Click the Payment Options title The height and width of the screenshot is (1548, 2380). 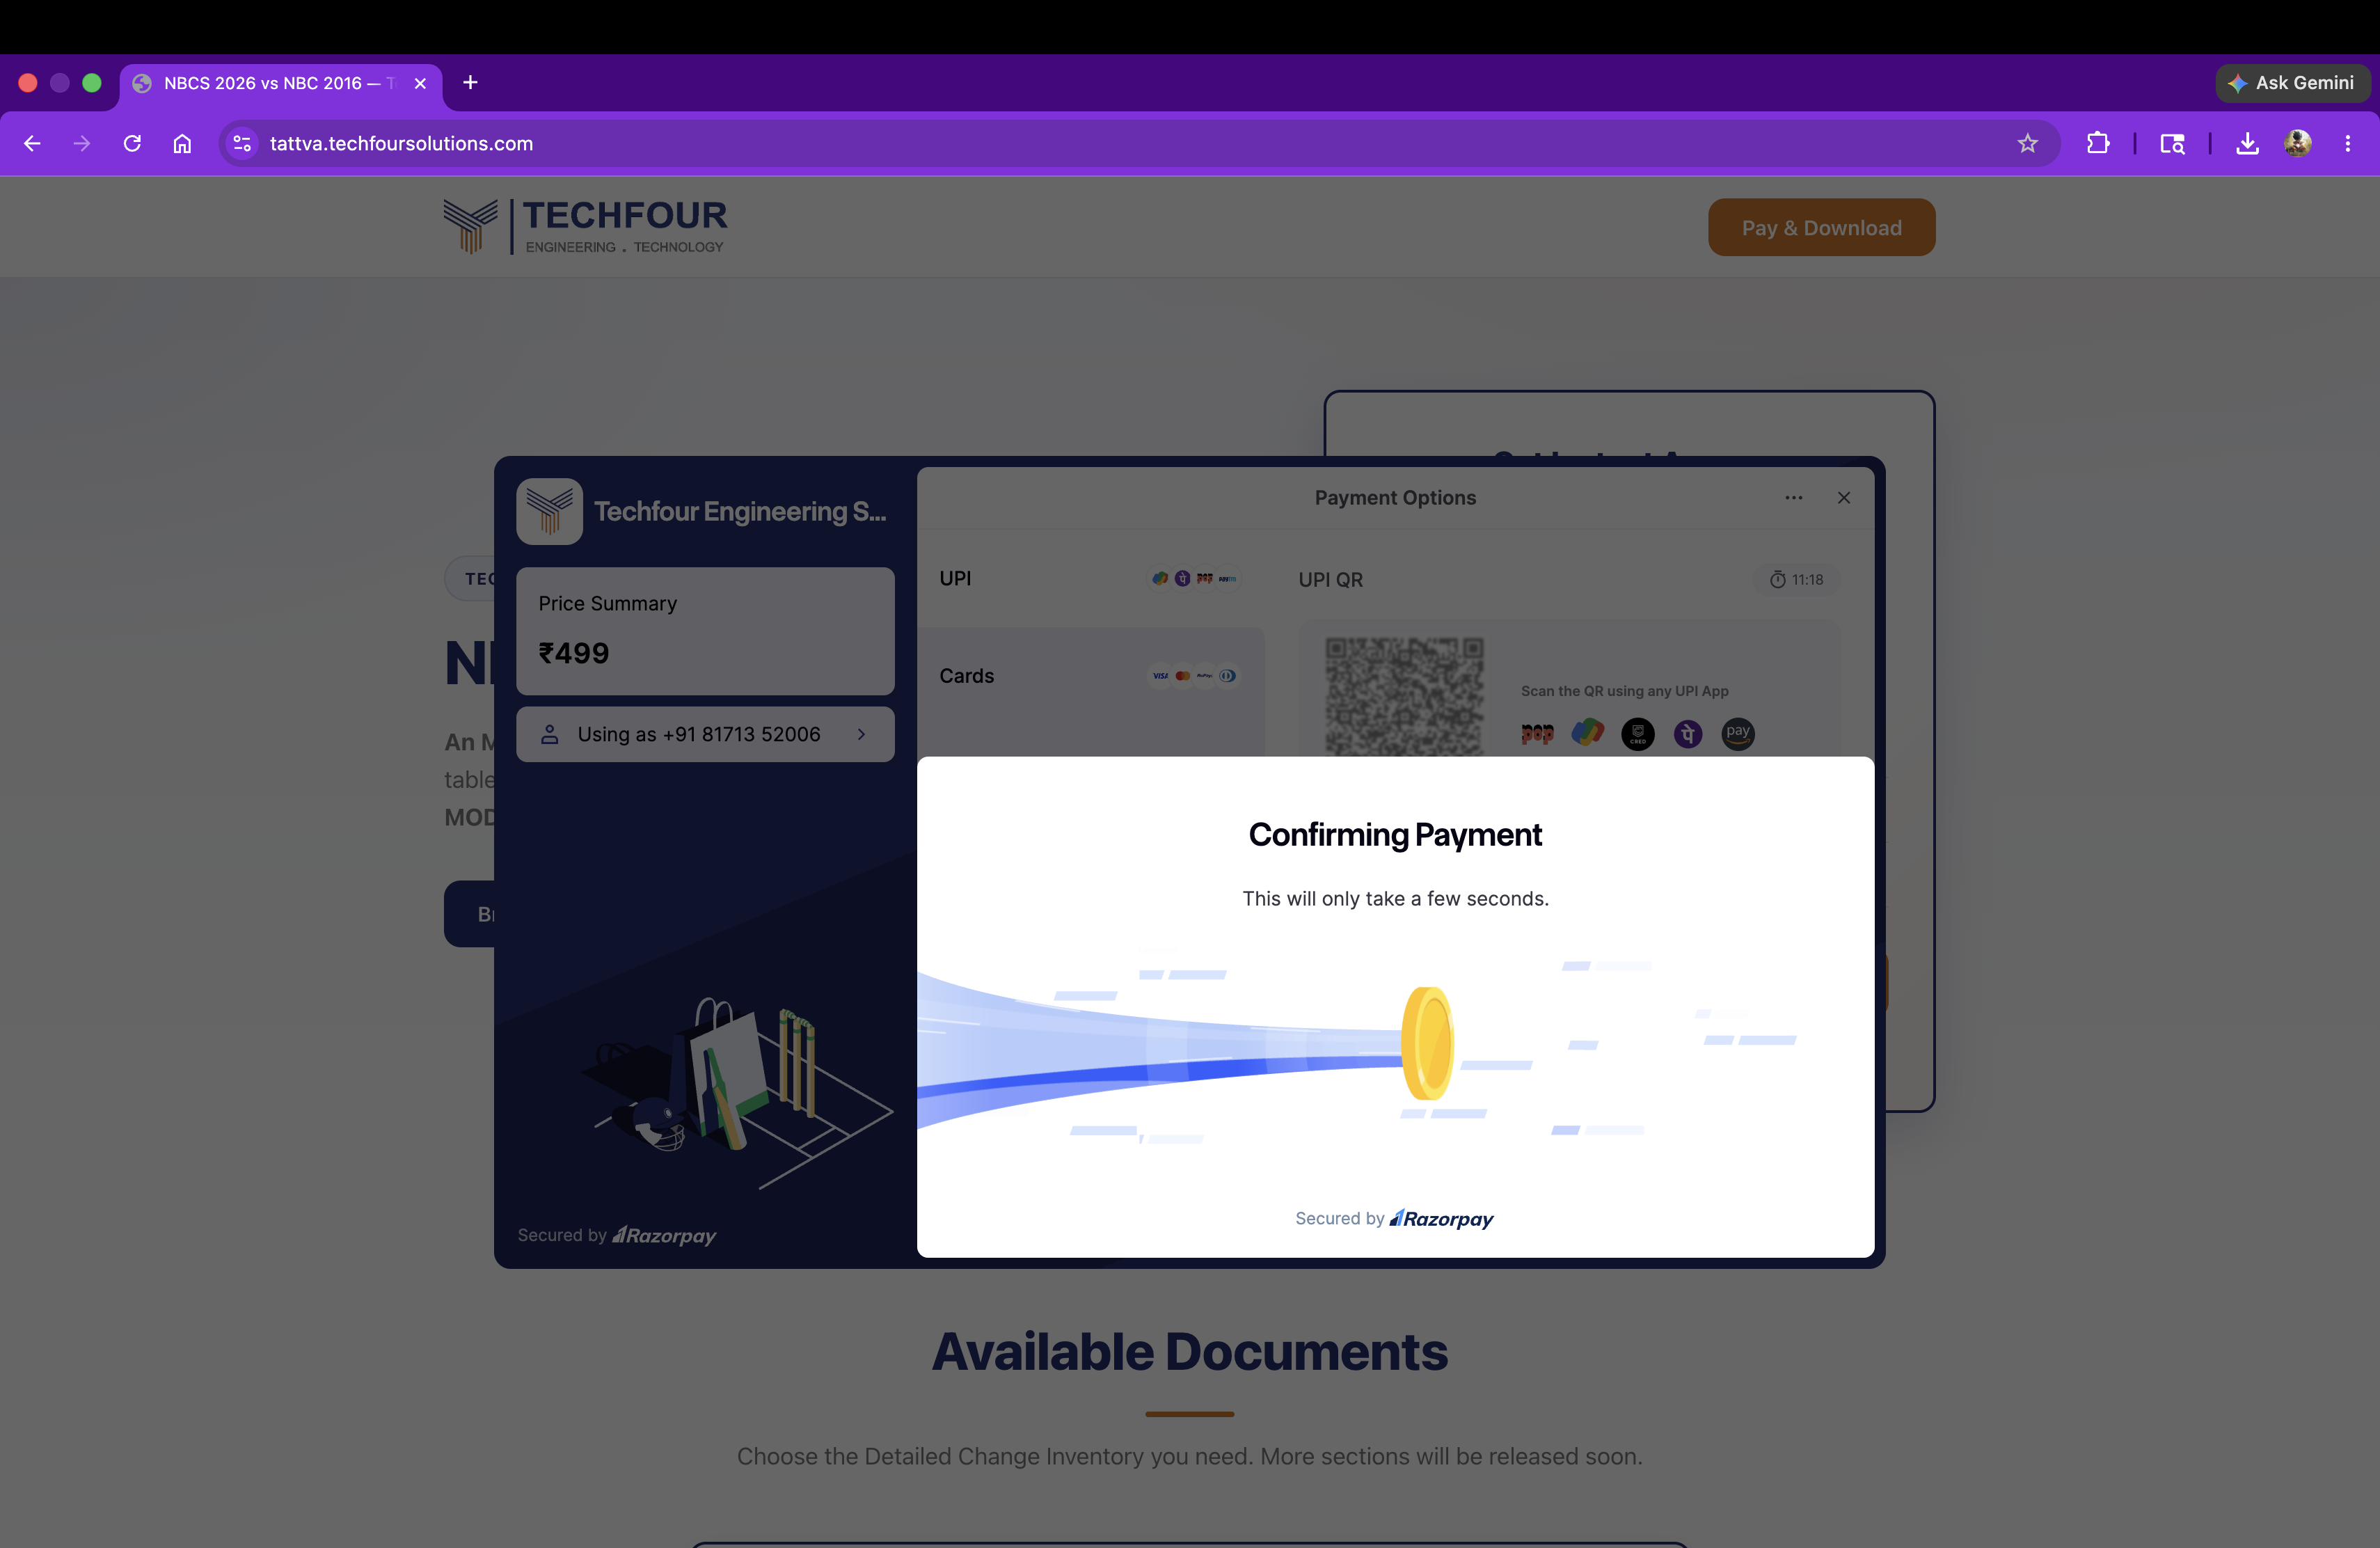click(1395, 497)
